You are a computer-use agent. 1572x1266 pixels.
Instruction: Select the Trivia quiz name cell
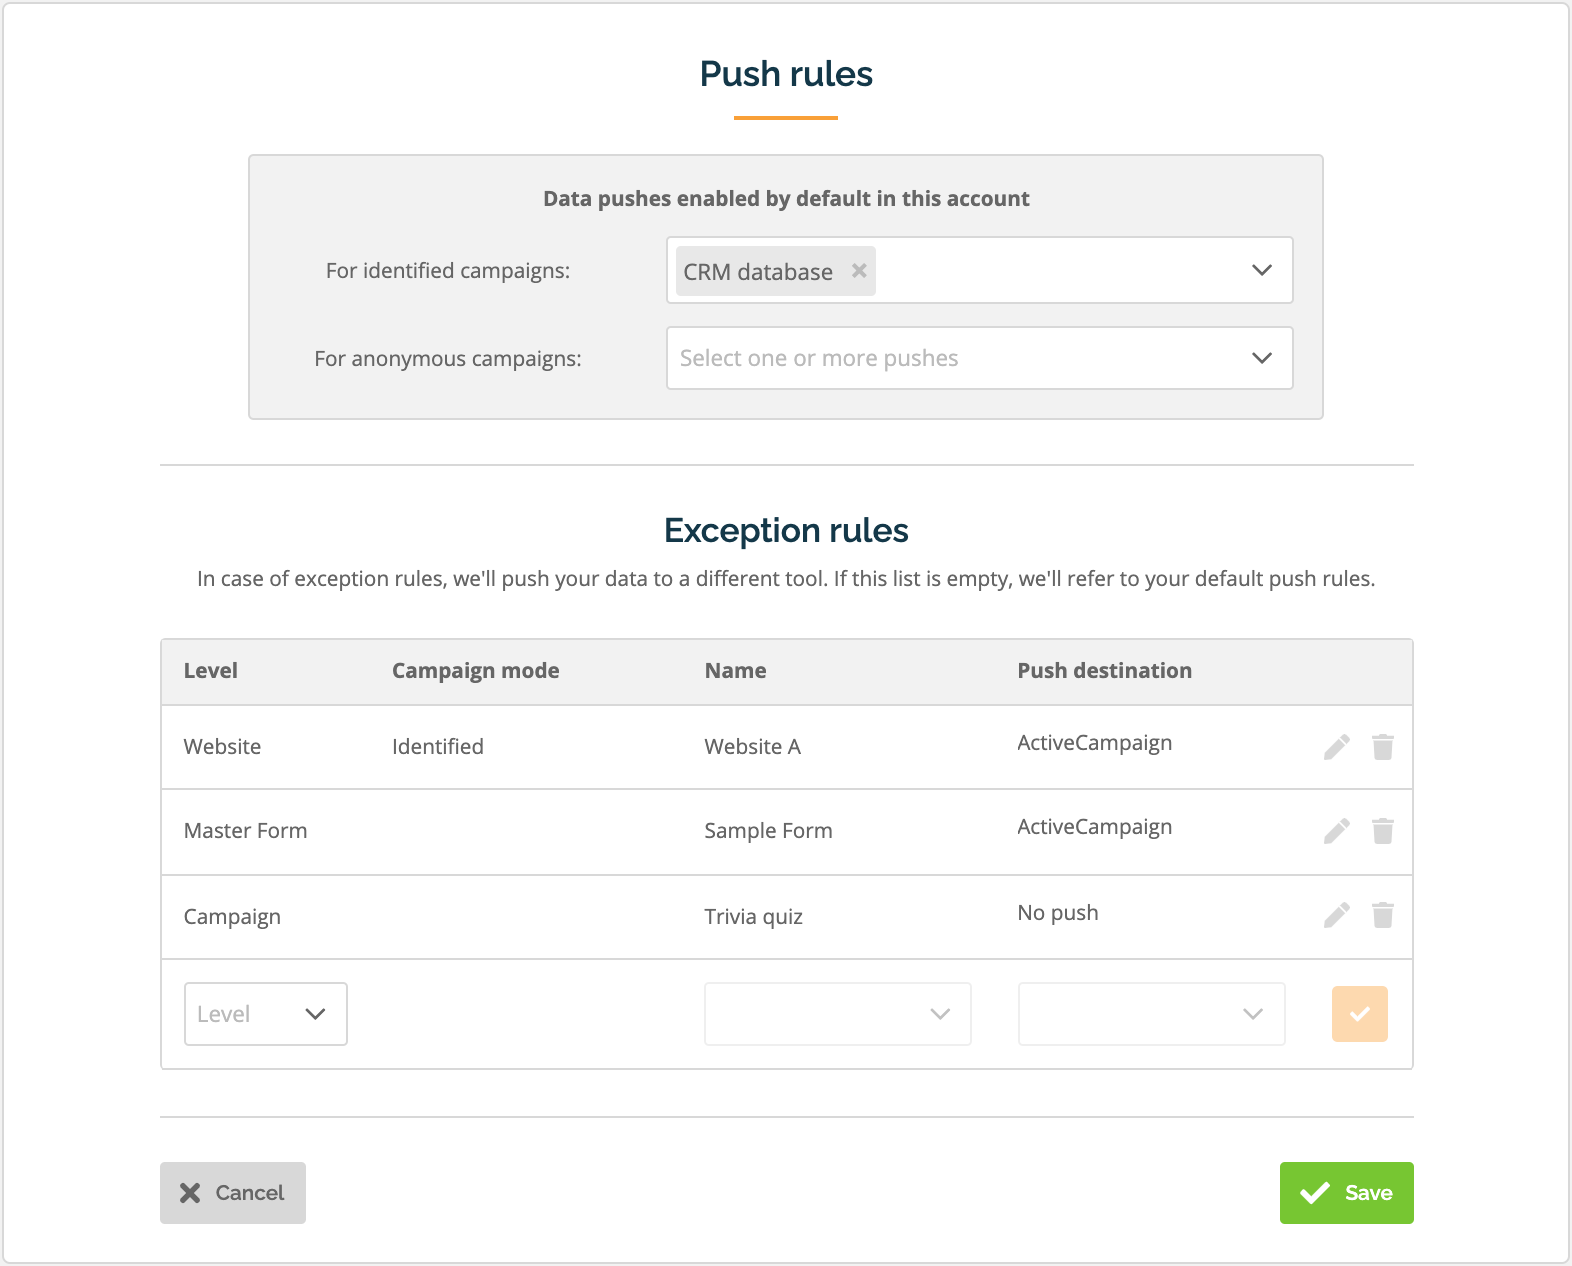(754, 917)
